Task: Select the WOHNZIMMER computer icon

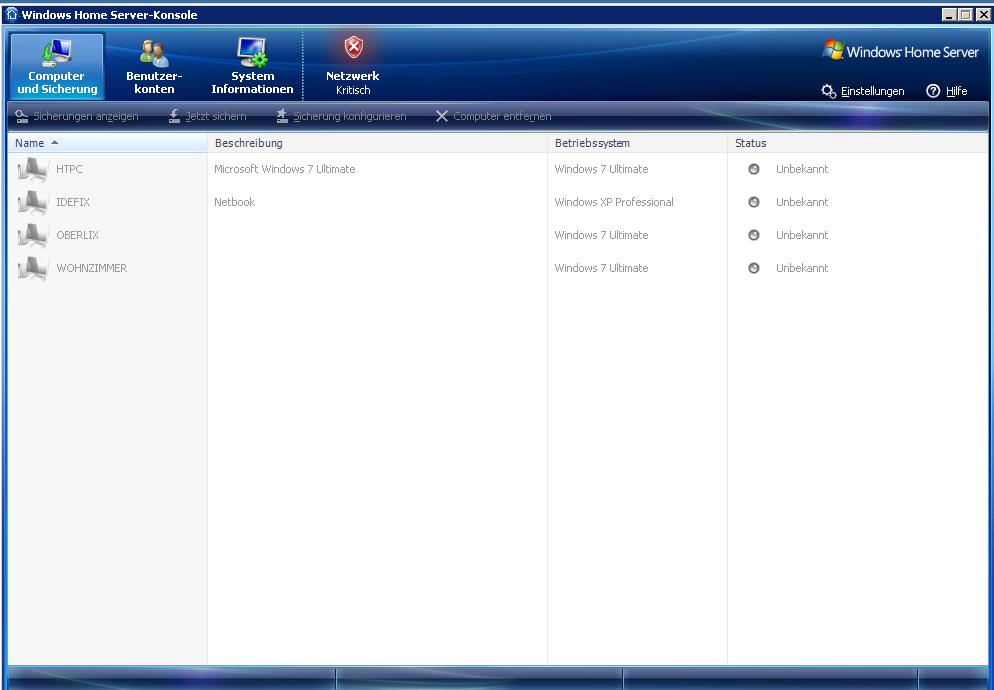Action: (33, 269)
